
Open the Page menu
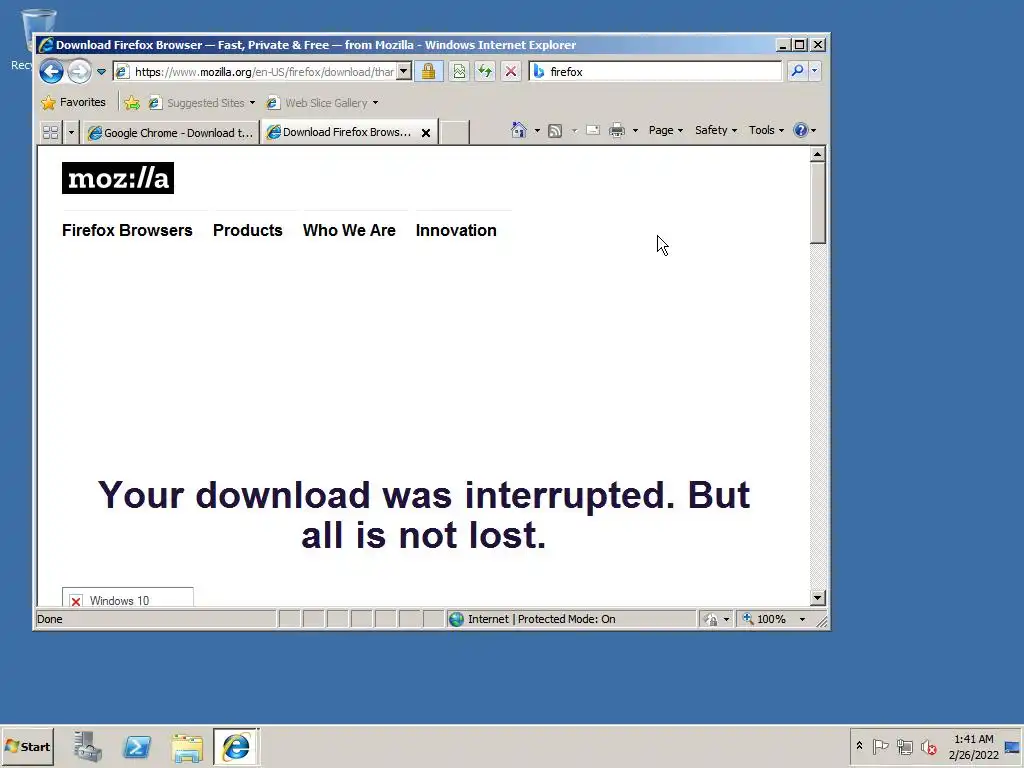665,130
